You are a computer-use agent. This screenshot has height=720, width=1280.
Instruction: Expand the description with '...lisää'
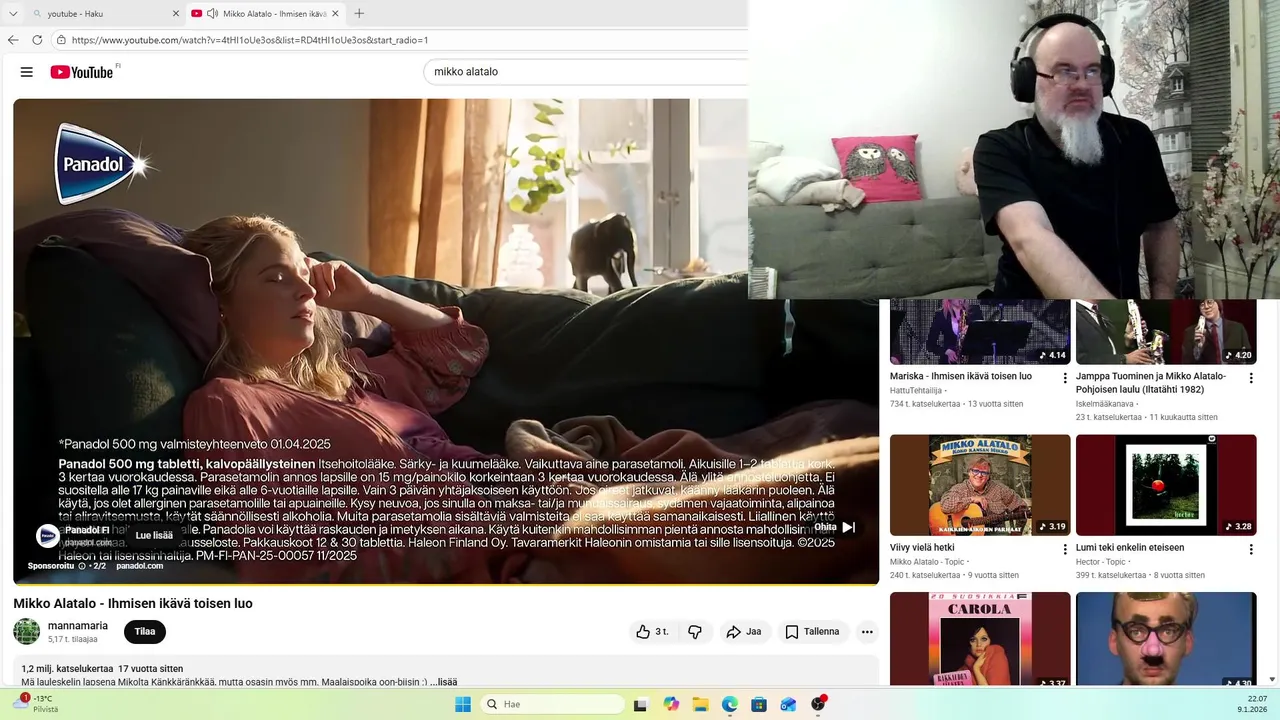point(444,682)
